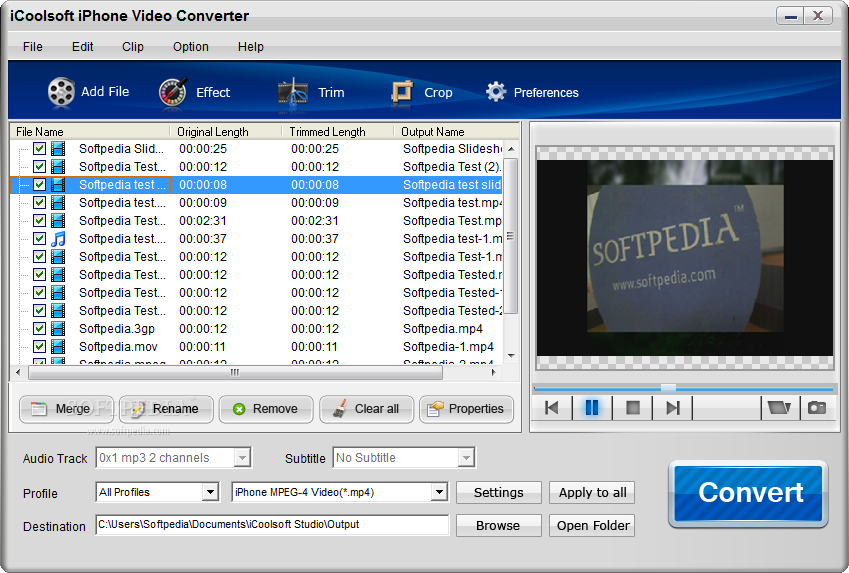Select the Softpedia.mov file row

257,347
